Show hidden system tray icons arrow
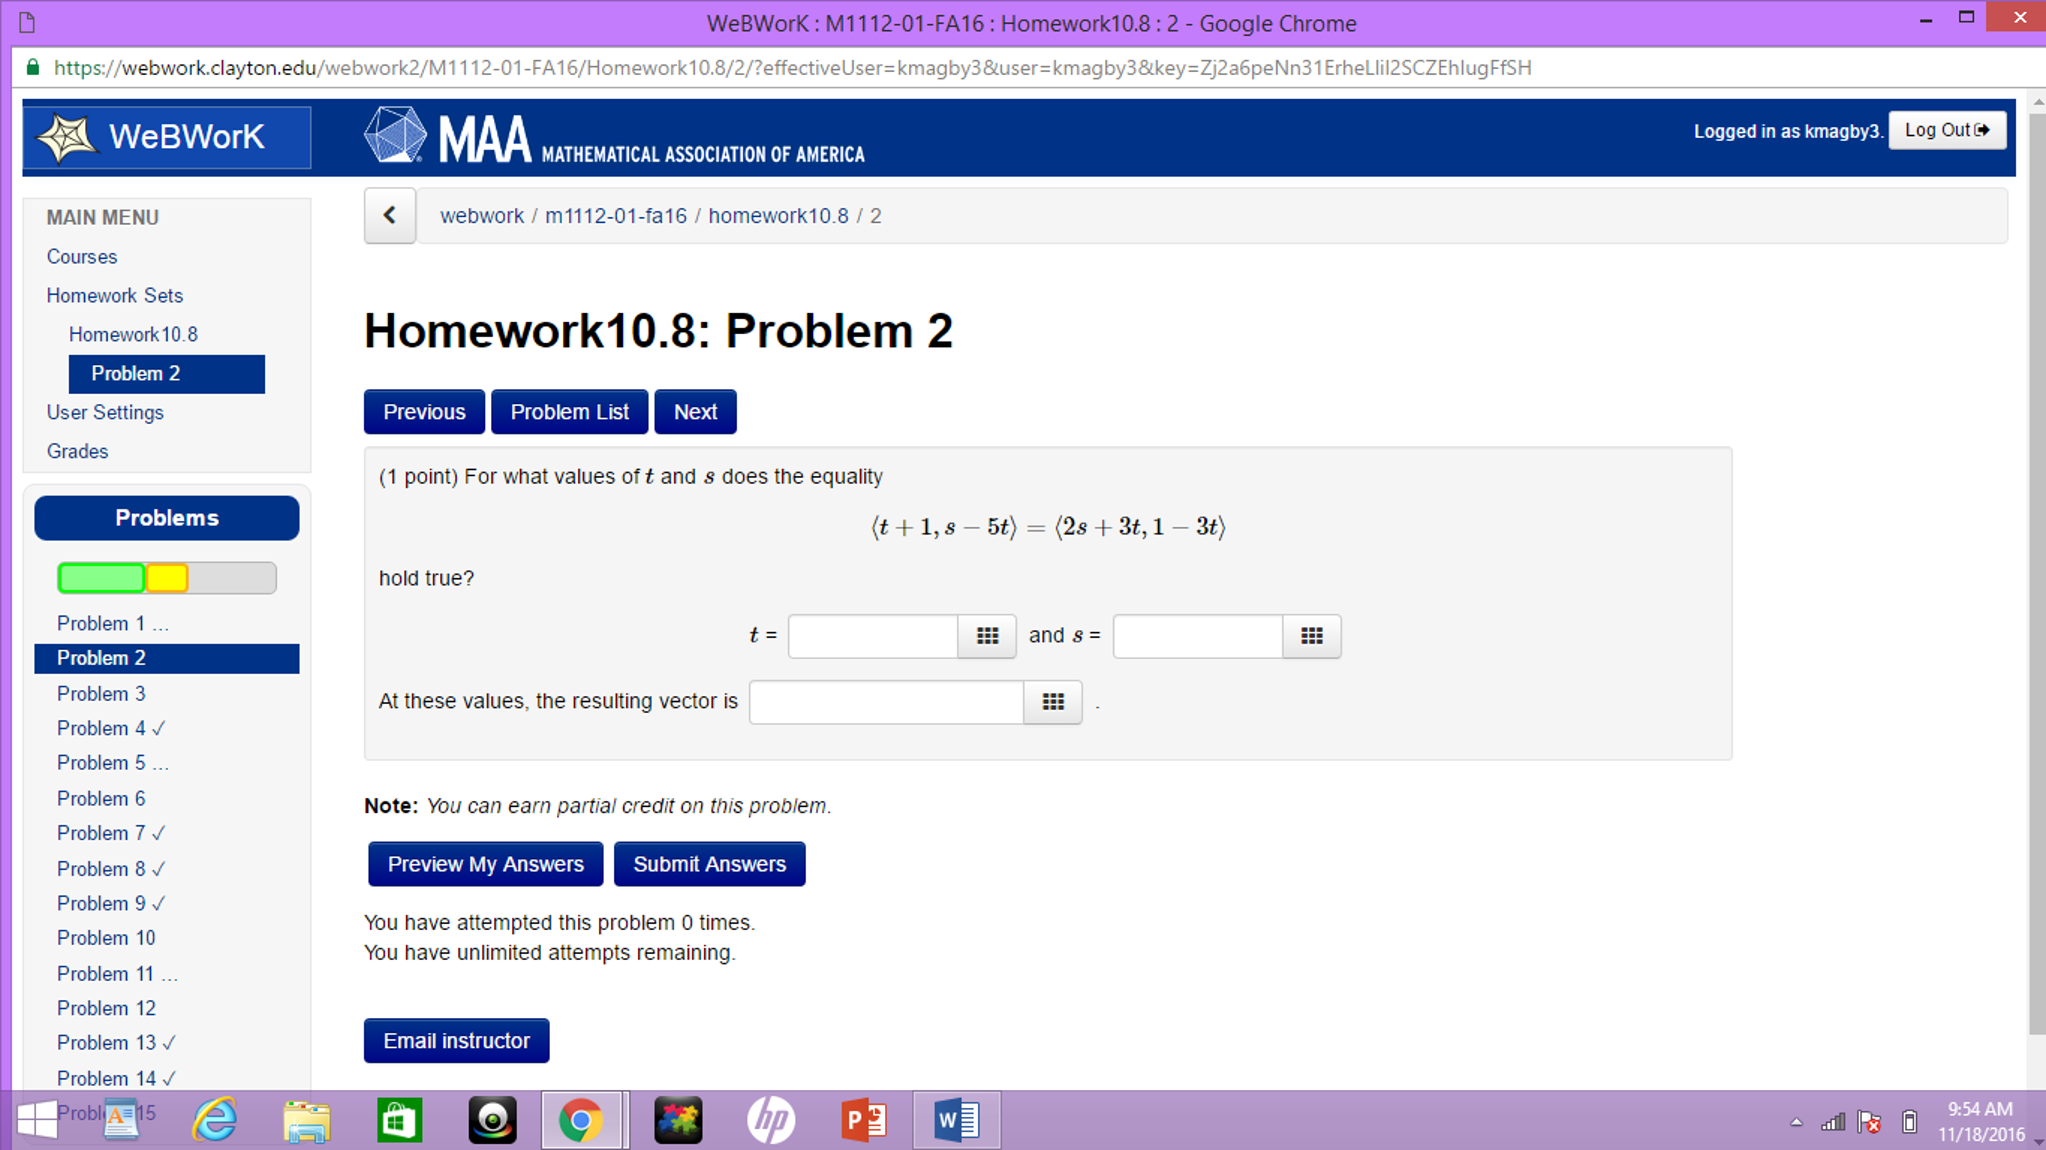2046x1150 pixels. click(x=1796, y=1122)
